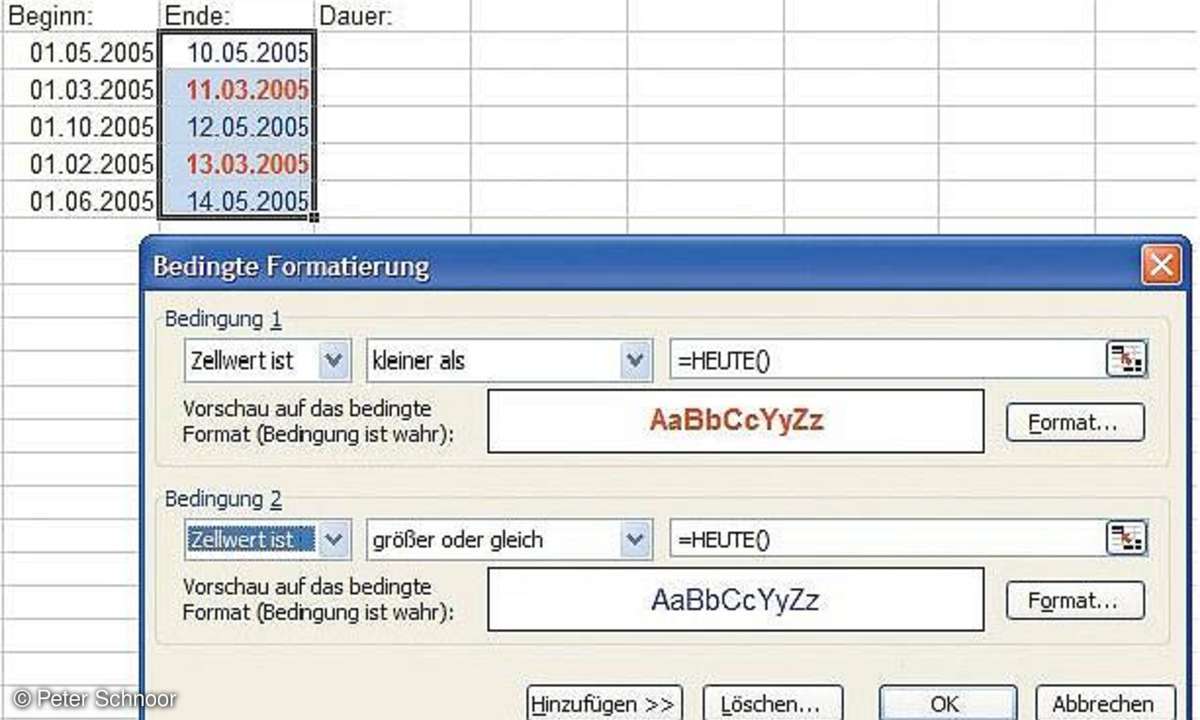Click the blue AaBbCcYyZz format preview
Screen dimensions: 1200x720
coord(736,600)
